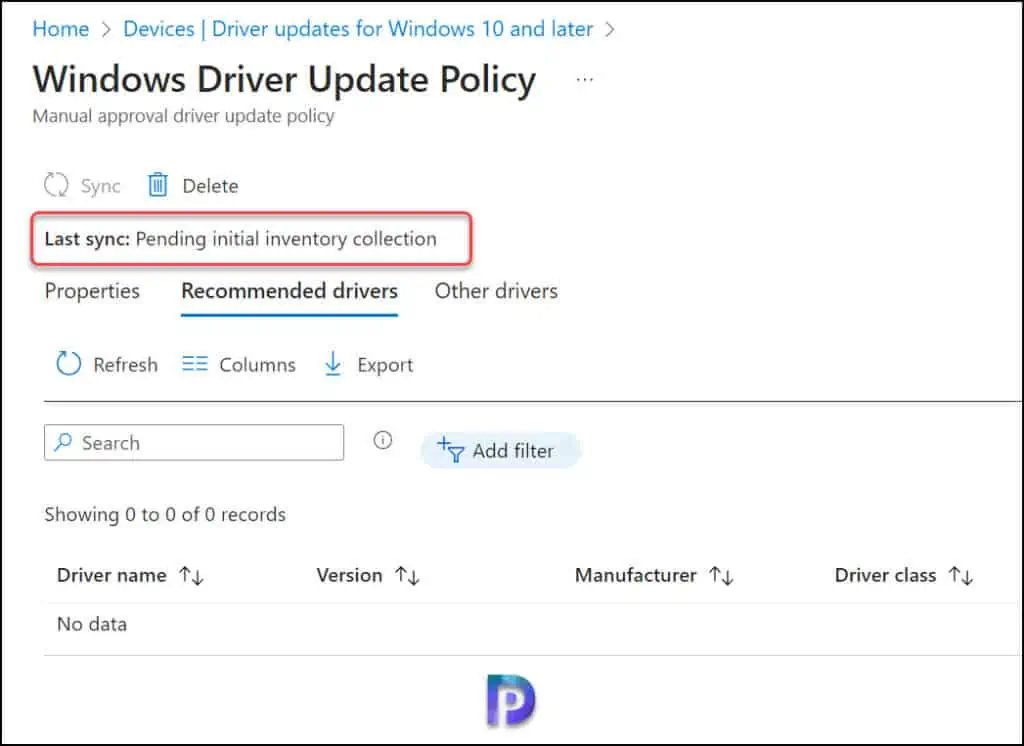This screenshot has width=1024, height=746.
Task: Open the Other drivers tab
Action: 496,291
